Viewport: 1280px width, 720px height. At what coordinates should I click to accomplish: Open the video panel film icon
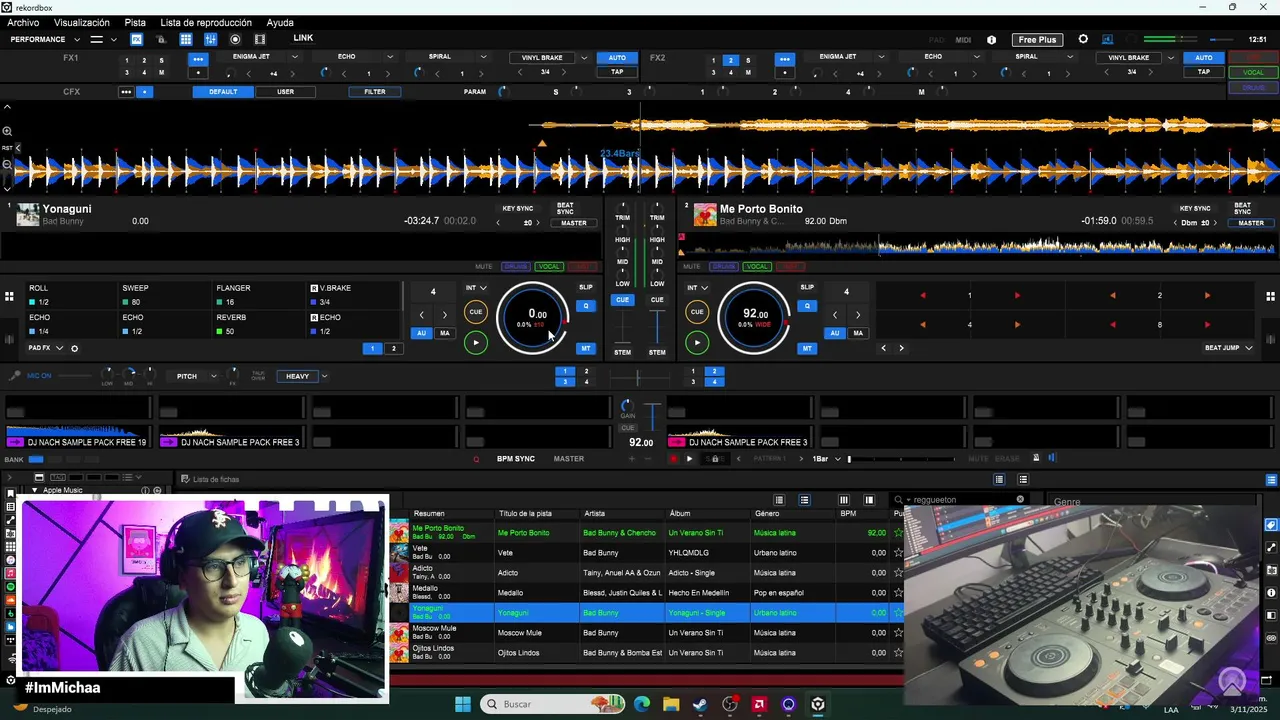coord(260,39)
